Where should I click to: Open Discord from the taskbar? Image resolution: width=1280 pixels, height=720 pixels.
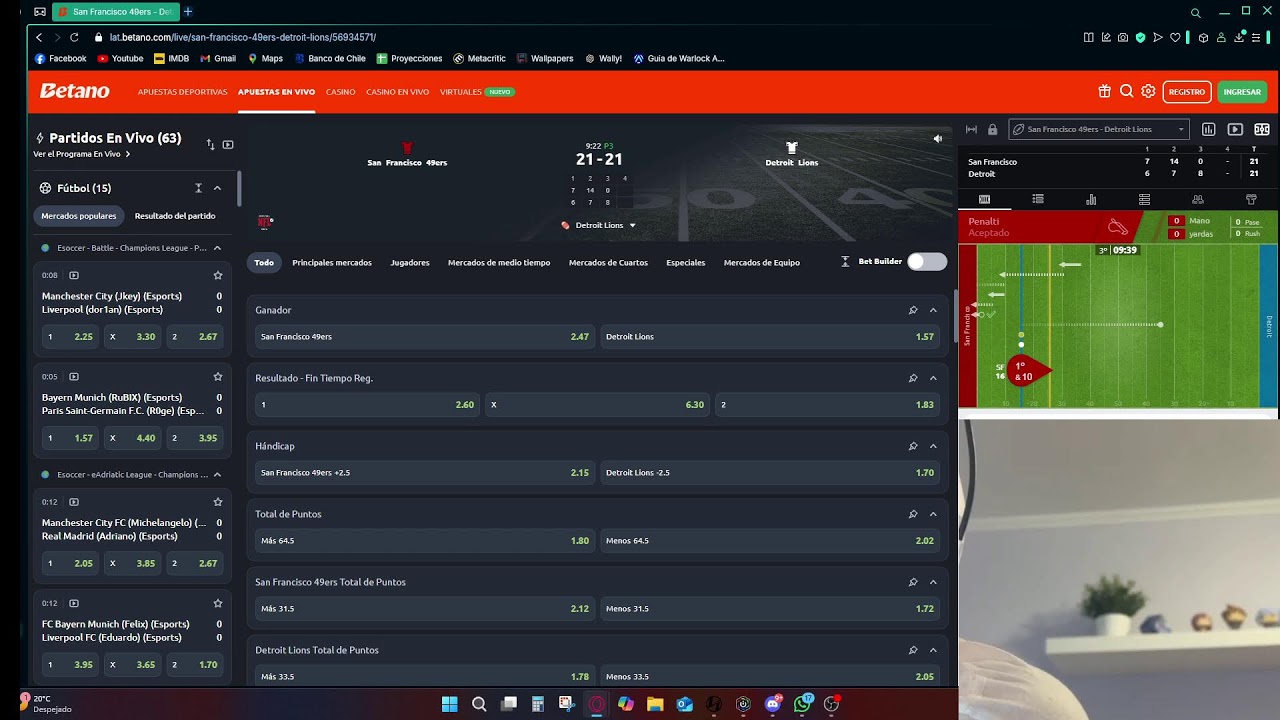(x=772, y=704)
